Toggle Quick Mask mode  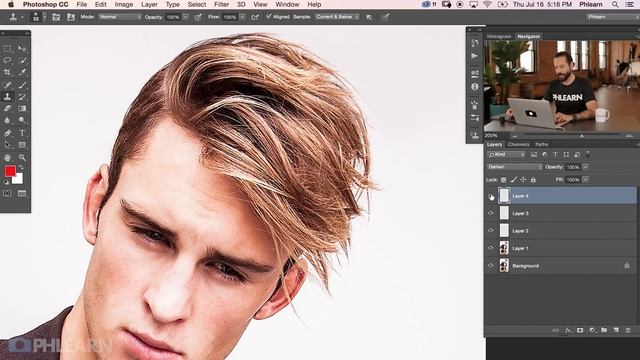tap(7, 193)
